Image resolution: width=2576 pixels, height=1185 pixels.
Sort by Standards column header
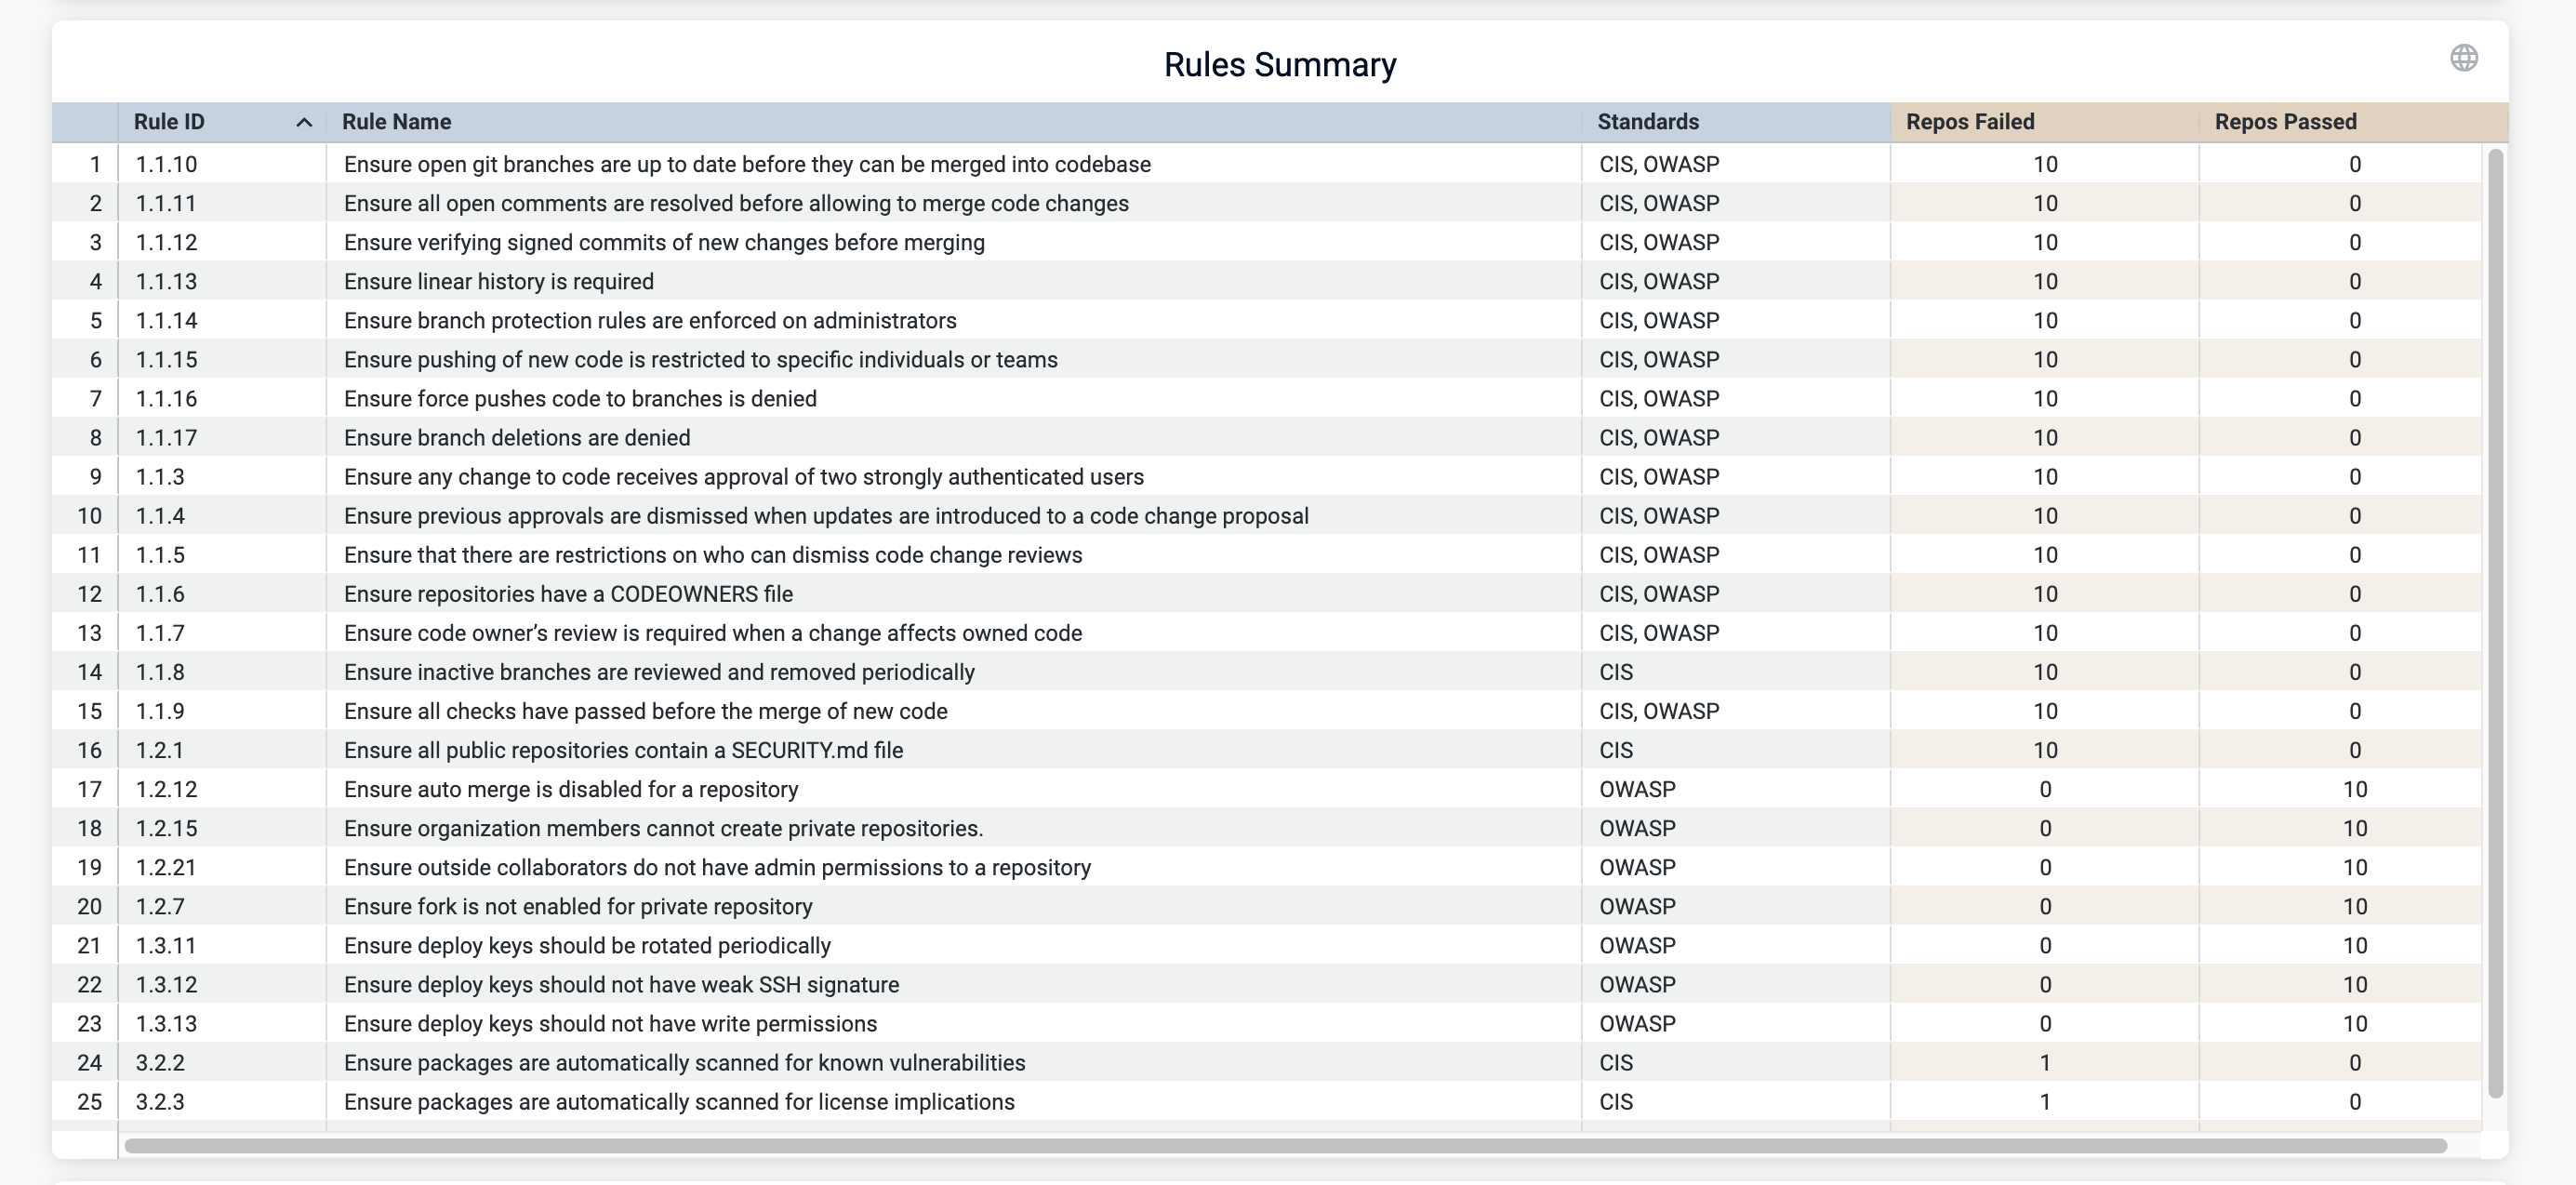pos(1647,122)
